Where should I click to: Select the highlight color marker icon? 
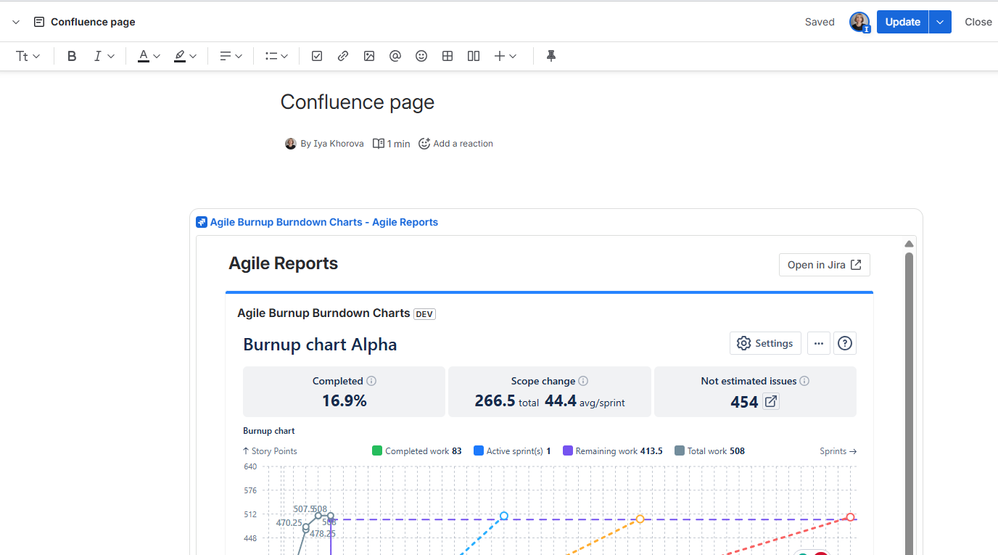click(180, 56)
